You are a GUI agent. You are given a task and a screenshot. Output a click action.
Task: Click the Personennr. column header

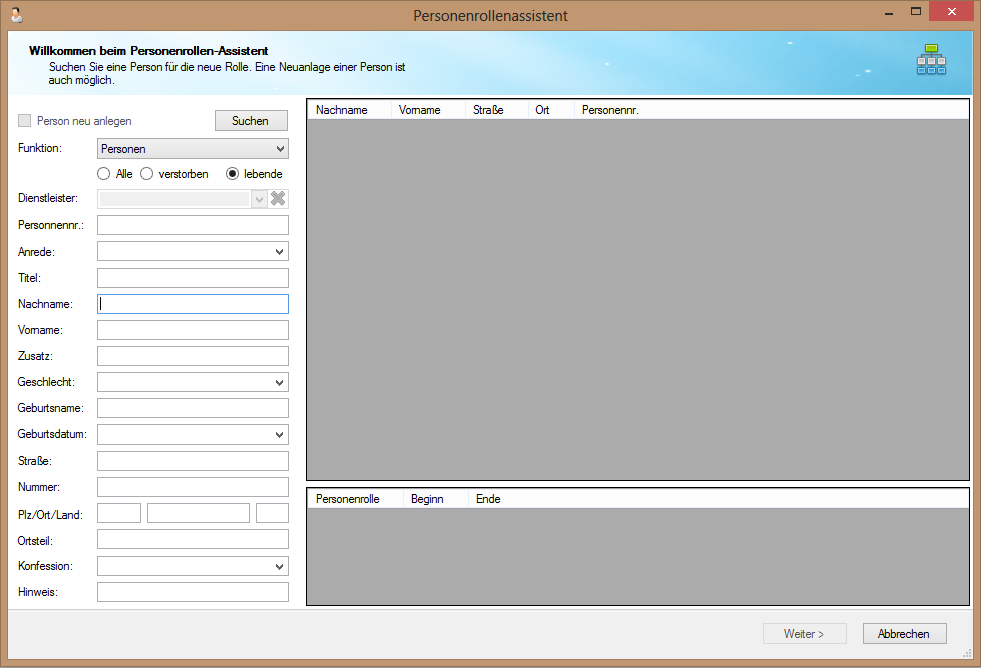pos(610,110)
